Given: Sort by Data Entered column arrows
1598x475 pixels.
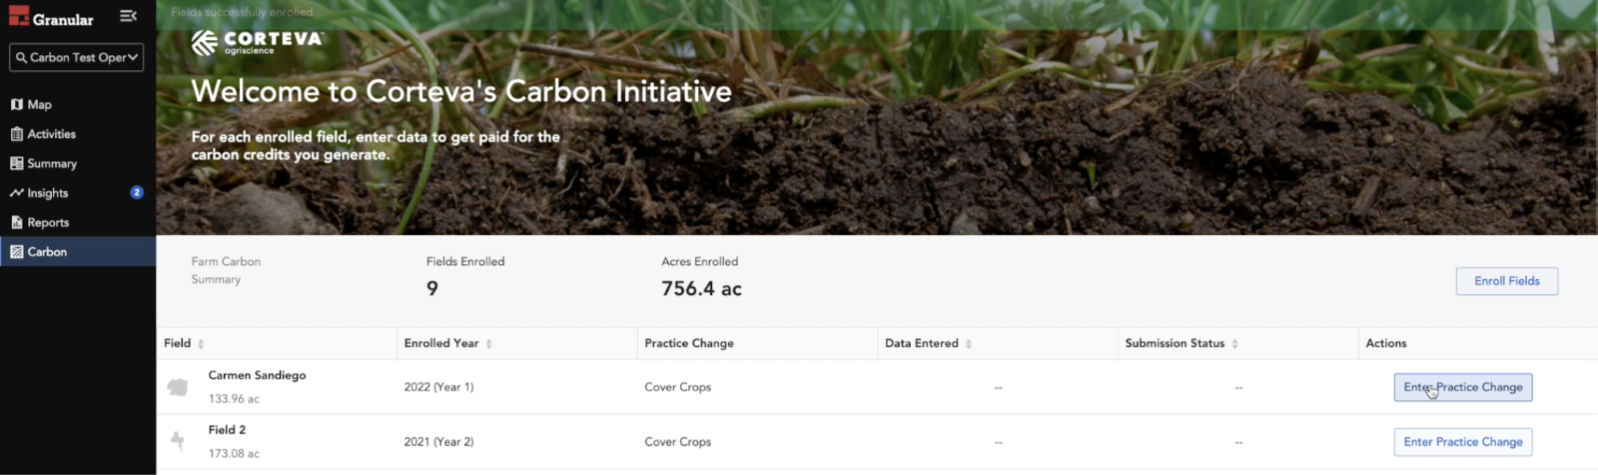Looking at the screenshot, I should tap(969, 344).
